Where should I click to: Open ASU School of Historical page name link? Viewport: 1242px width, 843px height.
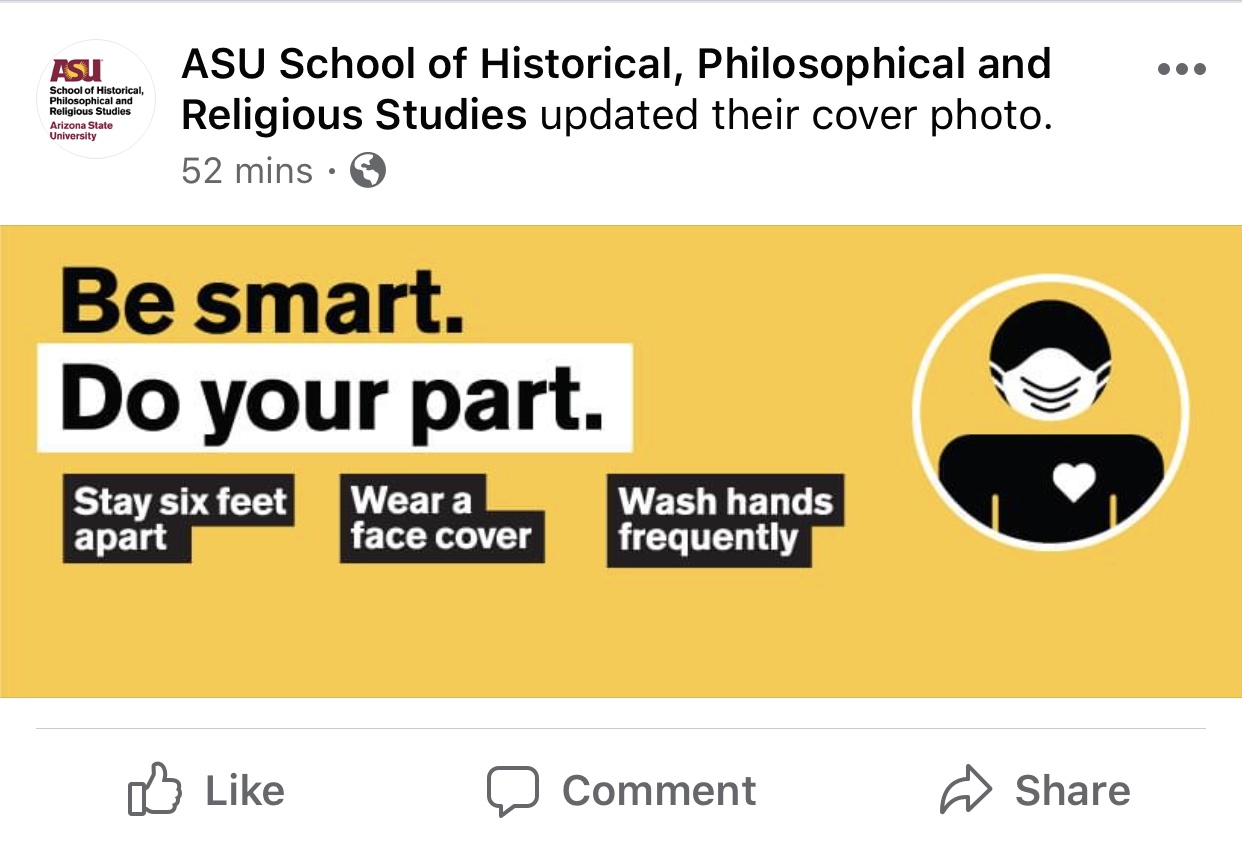615,66
